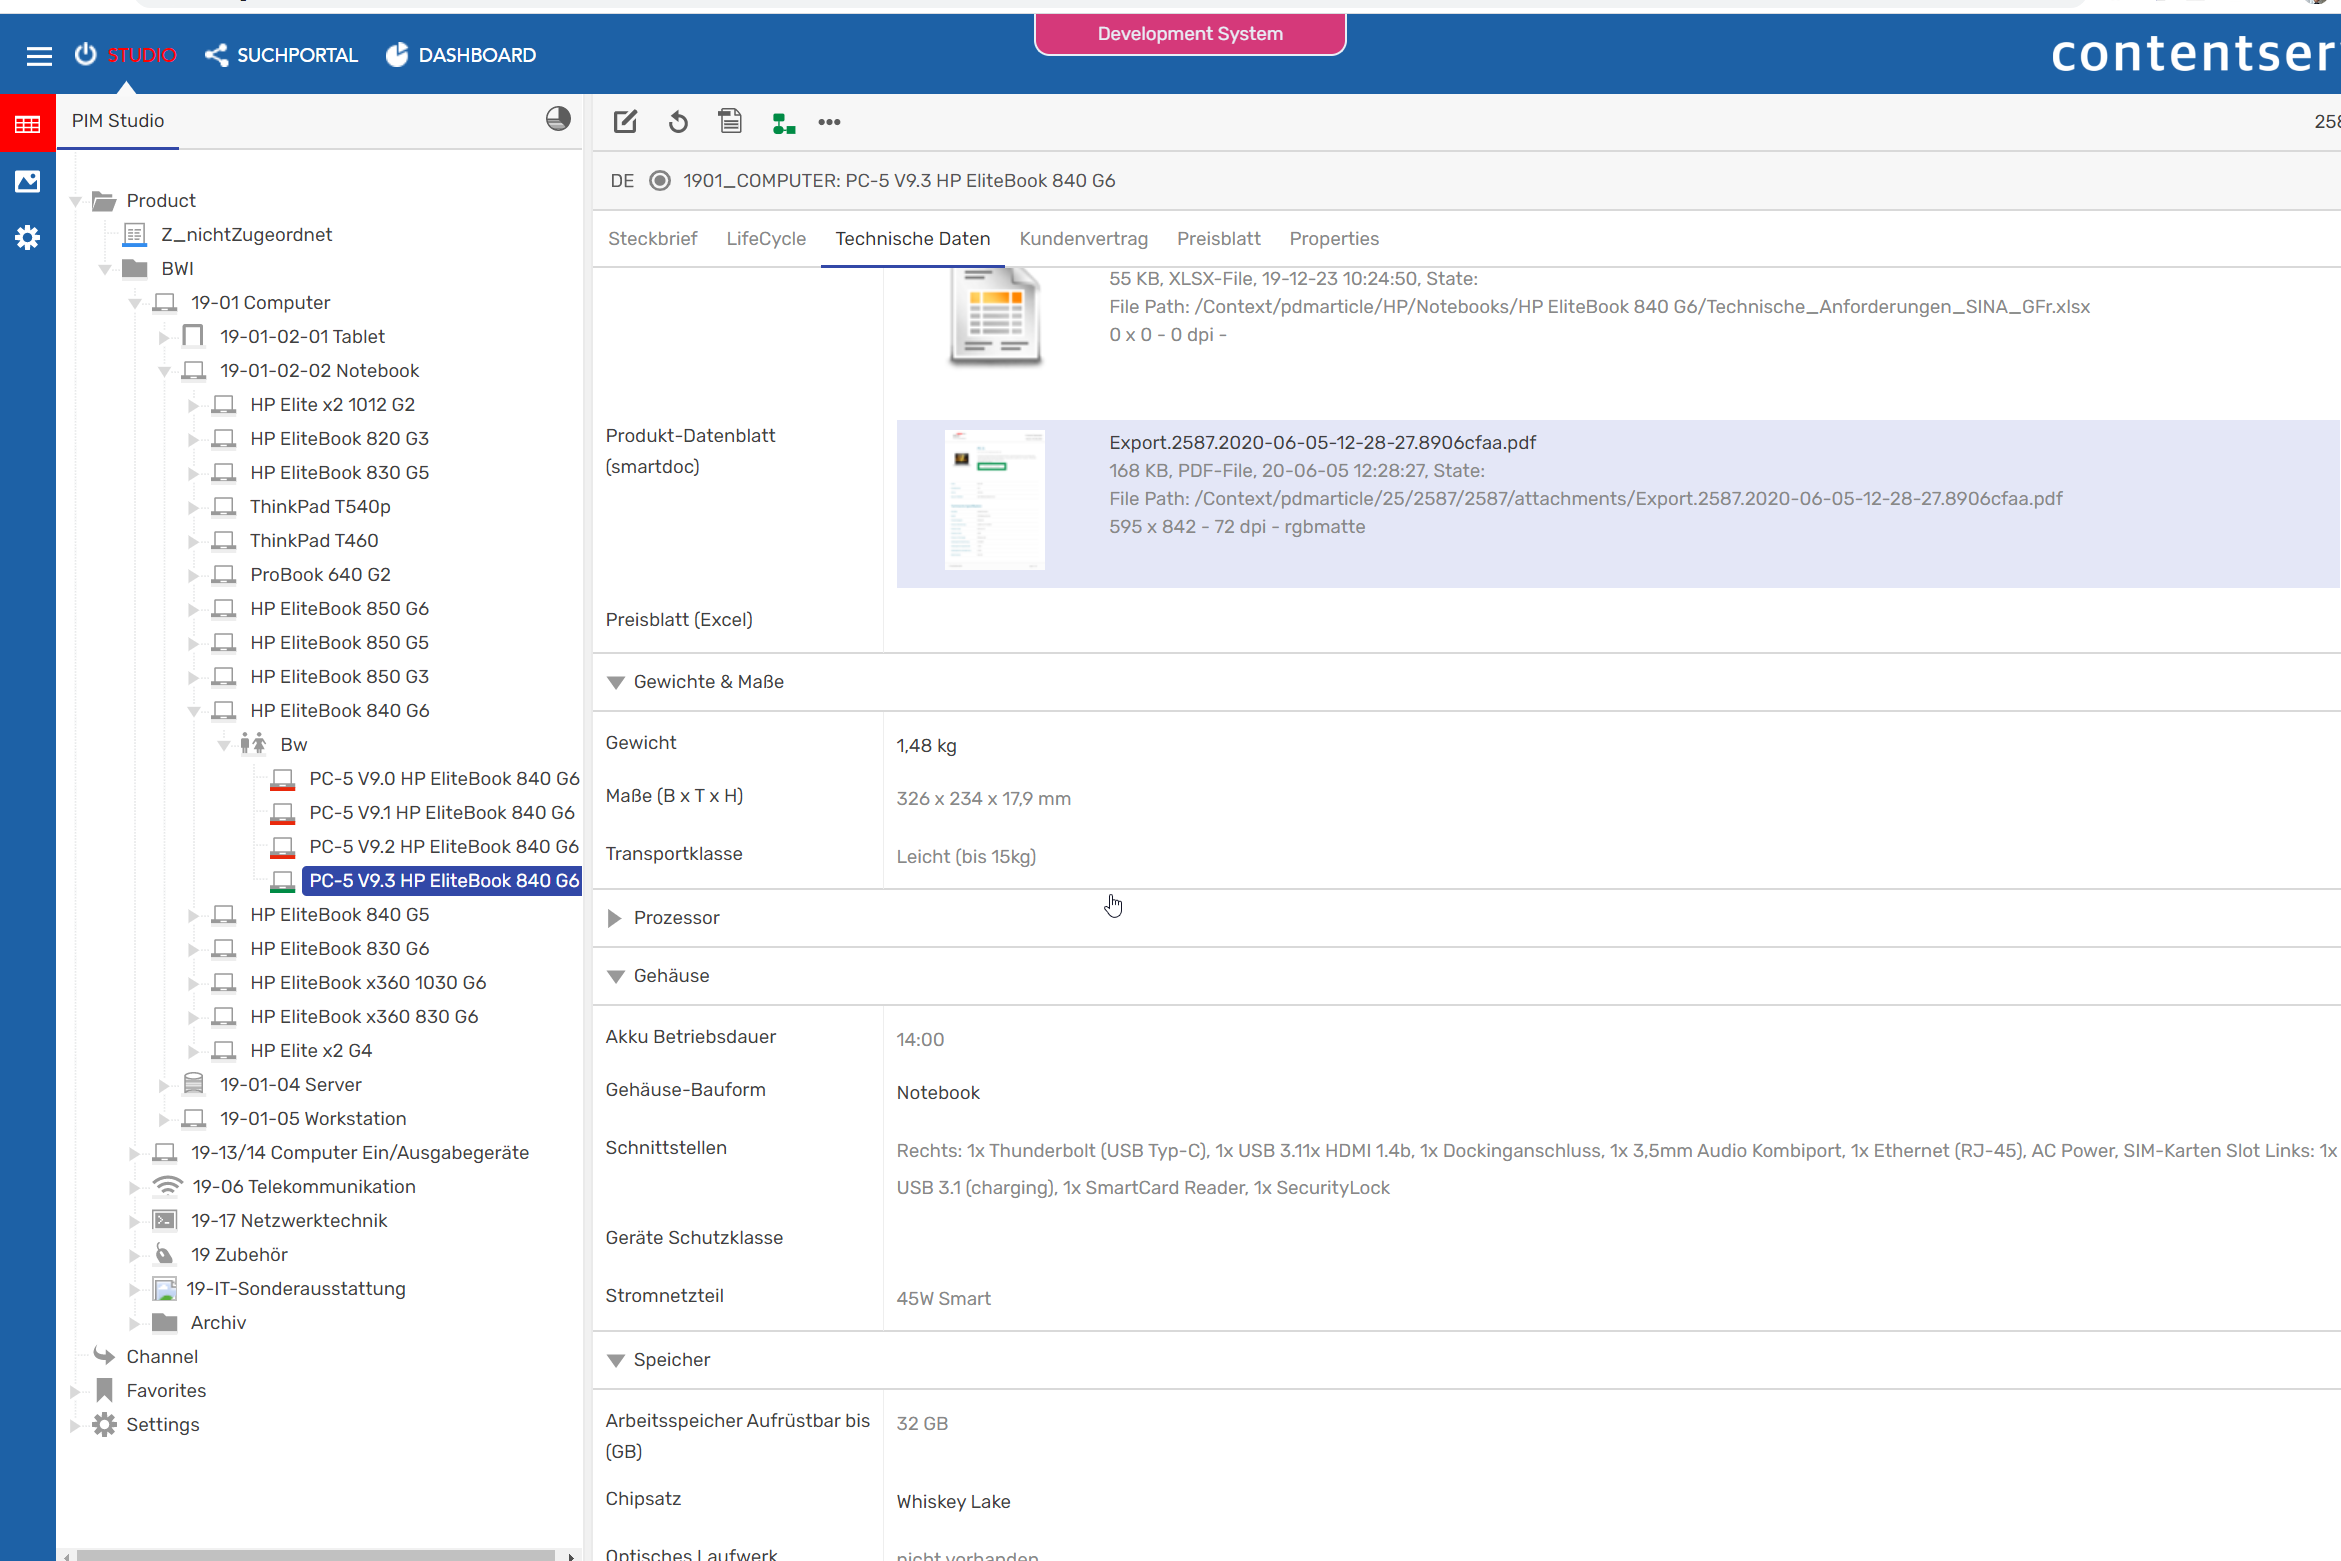The image size is (2341, 1561).
Task: Click the PIM Studio panel title
Action: click(118, 121)
